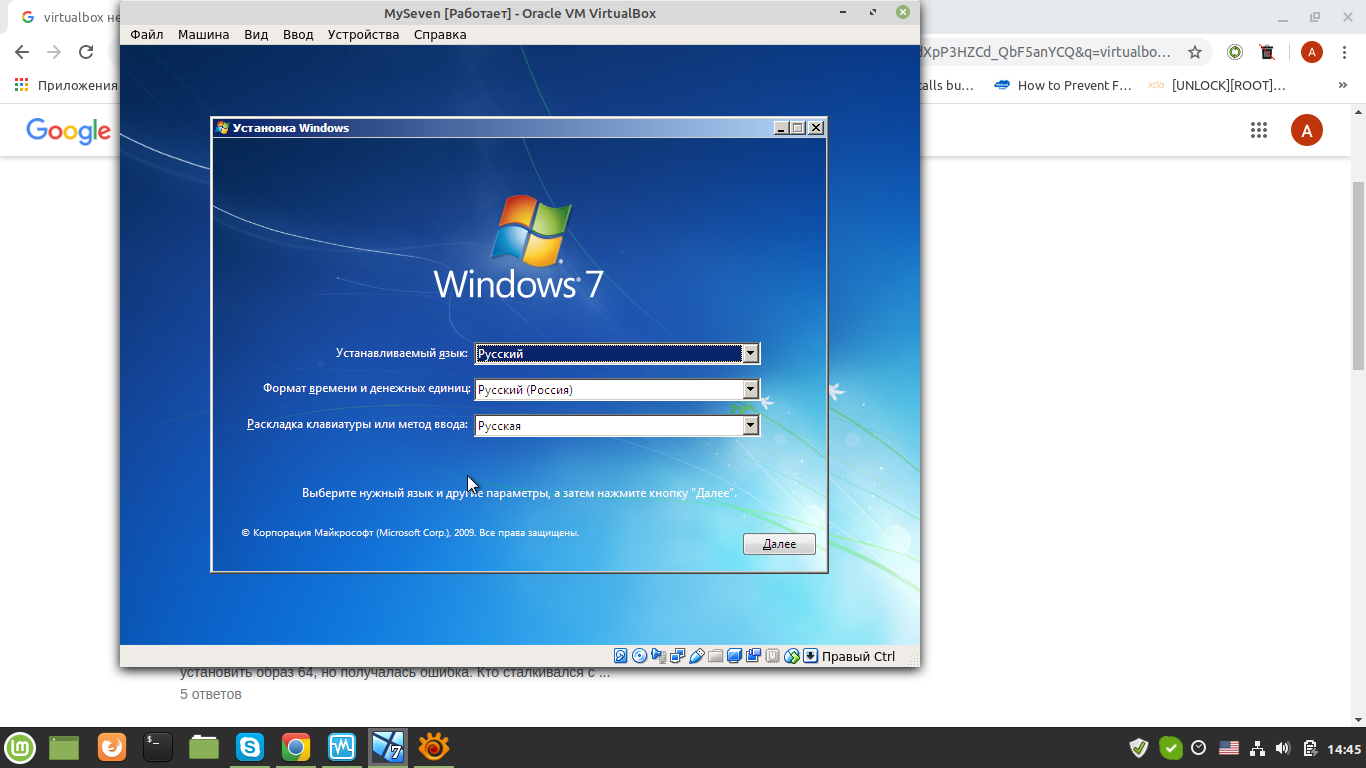Open the keyboard layout dropdown showing Русская
This screenshot has height=768, width=1366.
point(617,425)
